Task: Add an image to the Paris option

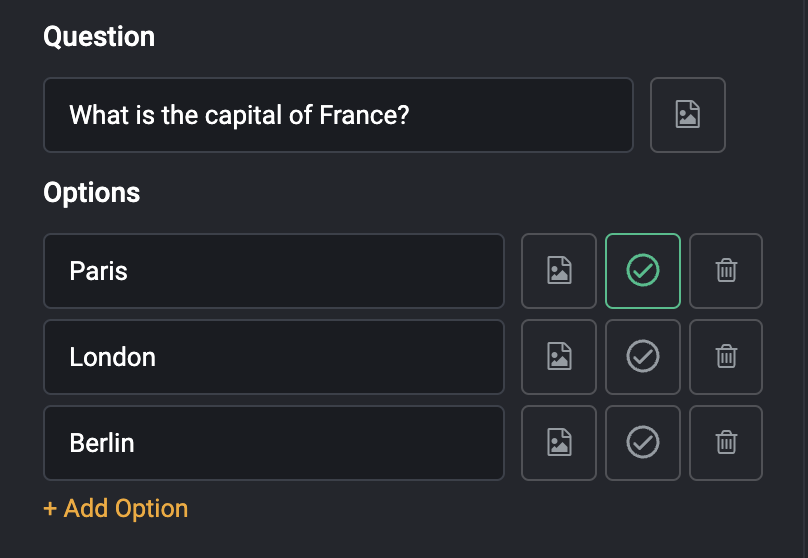Action: point(559,271)
